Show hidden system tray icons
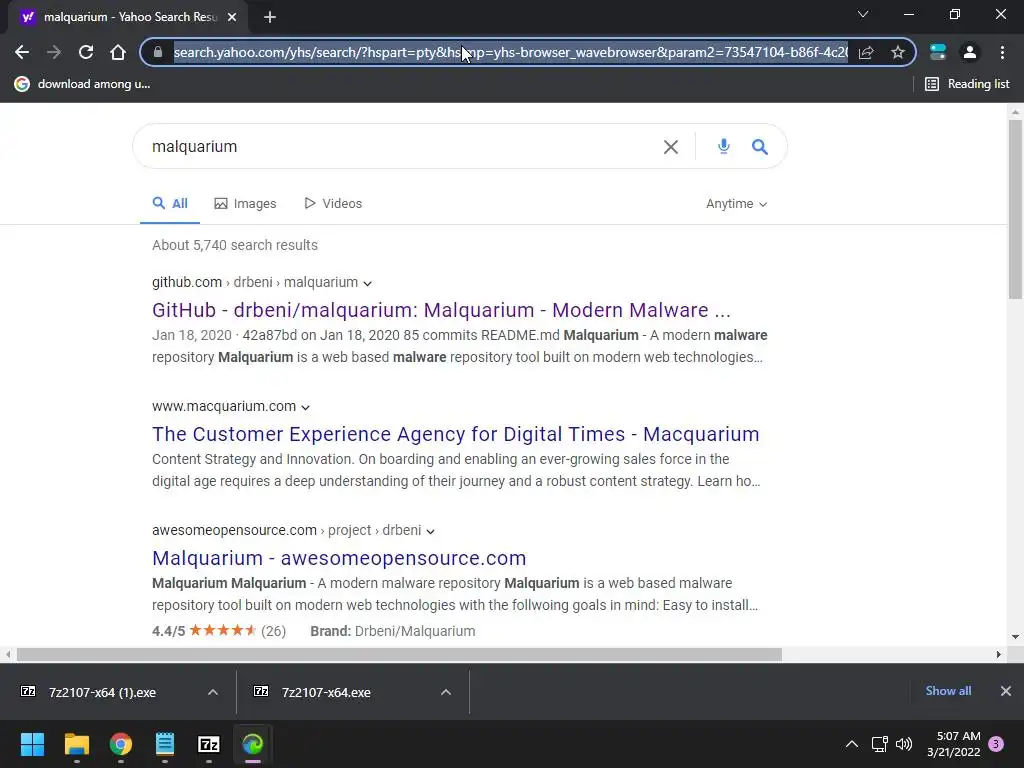1024x768 pixels. coord(852,744)
